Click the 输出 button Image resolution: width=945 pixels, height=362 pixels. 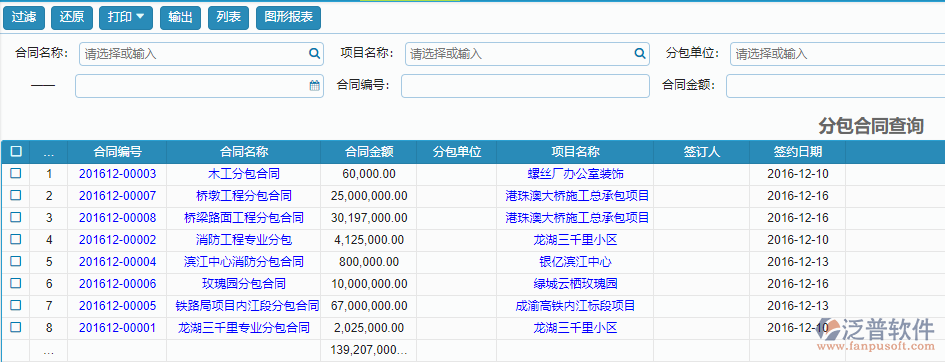coord(180,17)
